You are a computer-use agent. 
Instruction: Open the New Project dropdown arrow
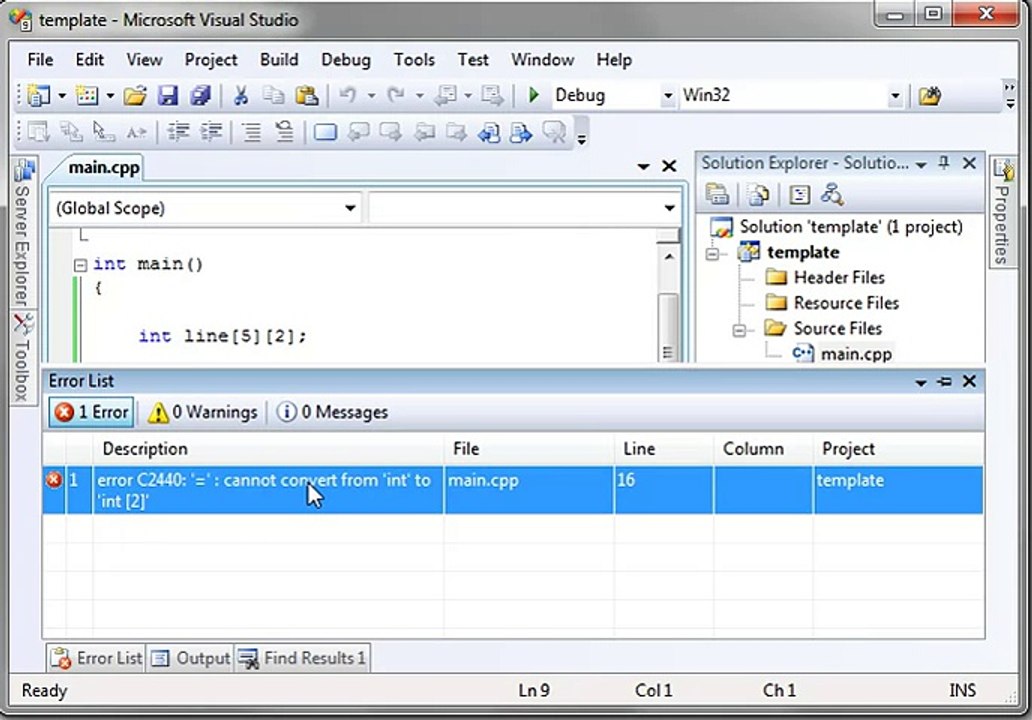pyautogui.click(x=62, y=96)
